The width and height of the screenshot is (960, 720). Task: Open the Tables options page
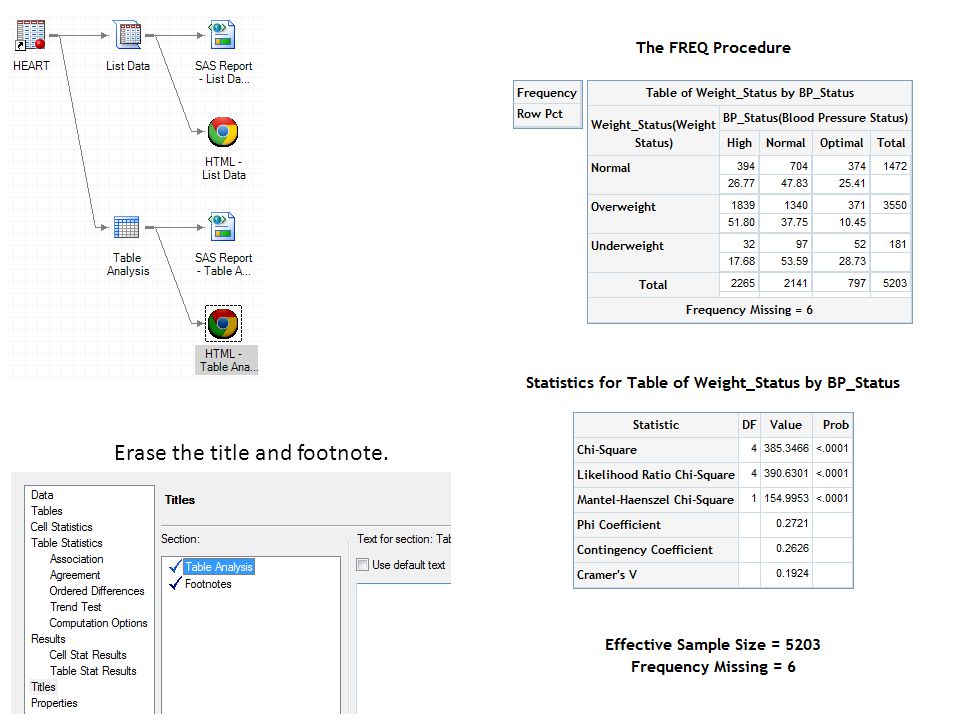click(47, 511)
